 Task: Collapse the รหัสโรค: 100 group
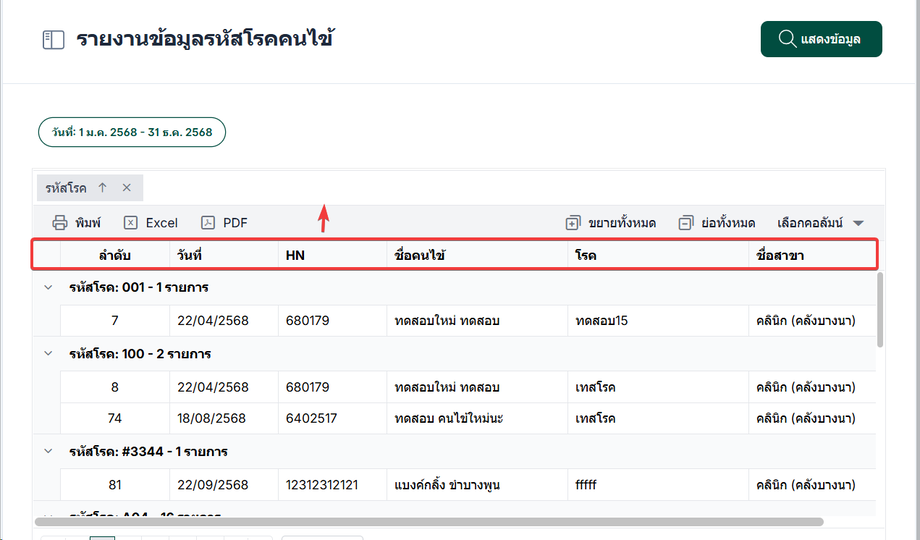46,353
